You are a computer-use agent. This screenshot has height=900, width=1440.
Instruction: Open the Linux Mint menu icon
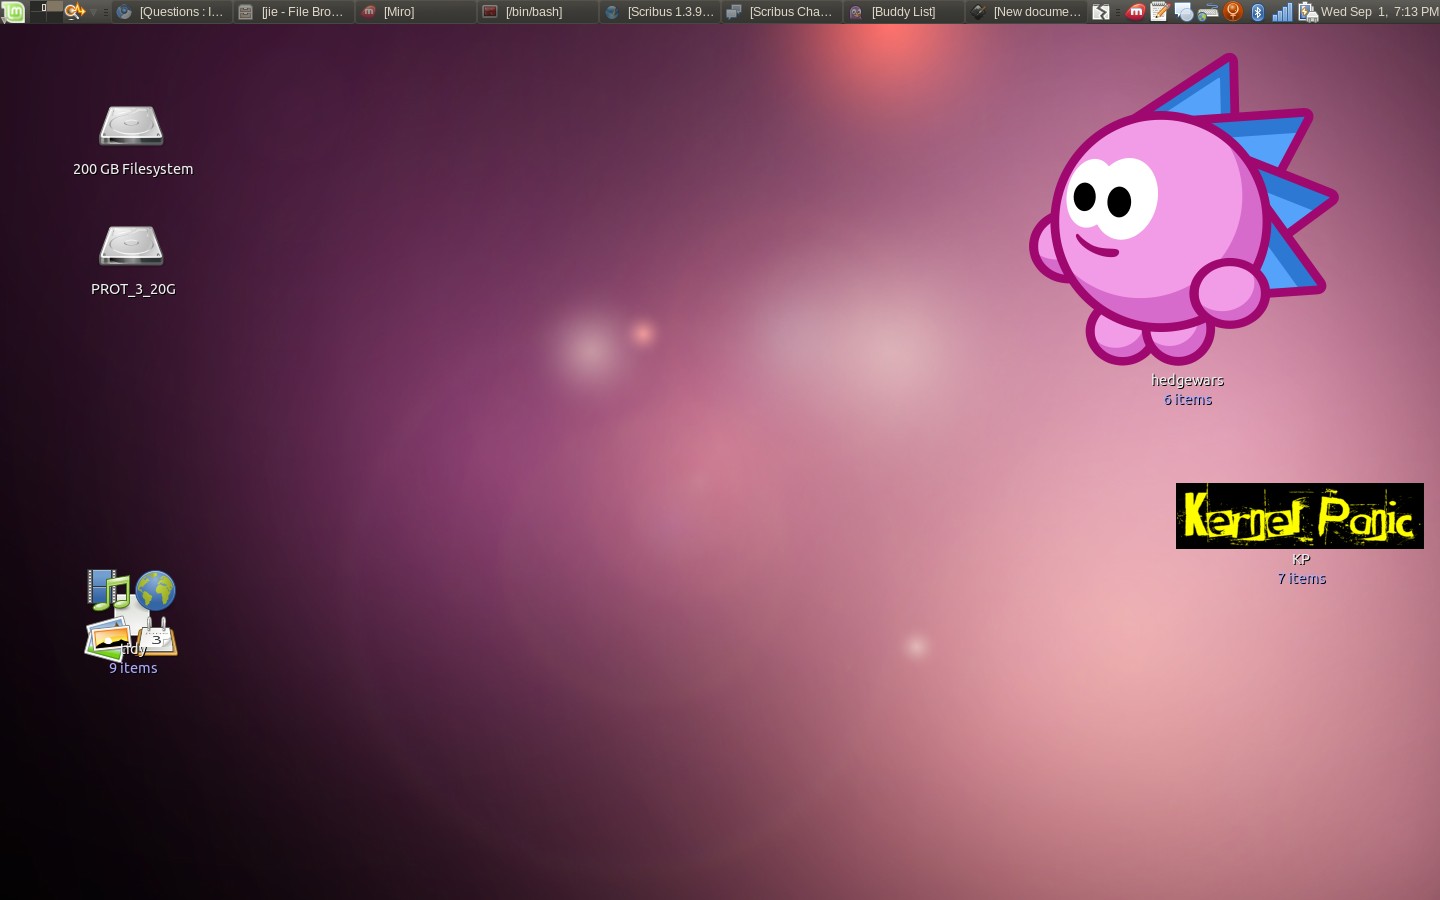[13, 12]
